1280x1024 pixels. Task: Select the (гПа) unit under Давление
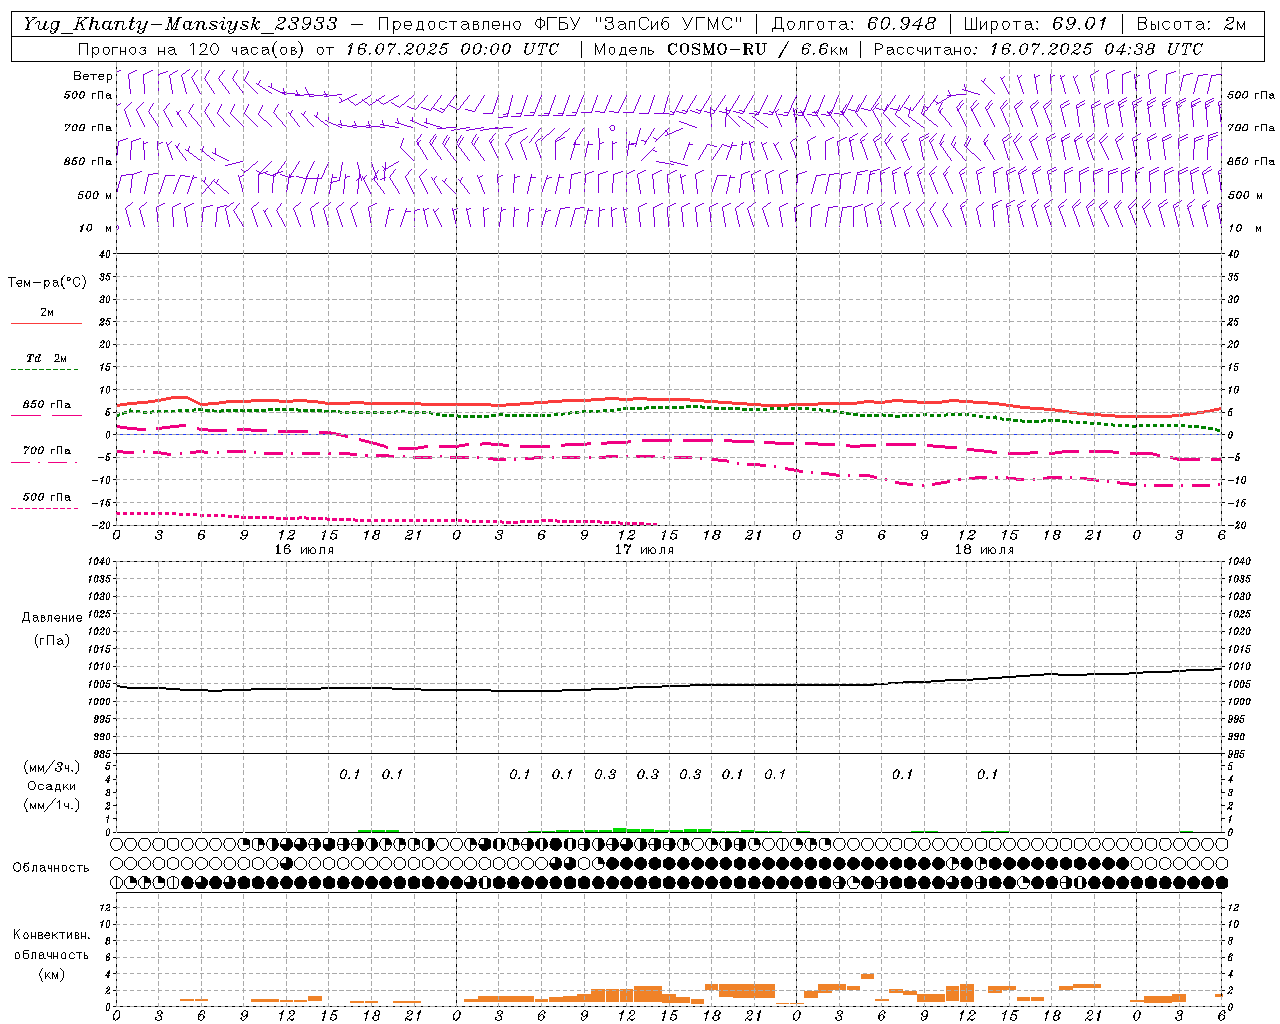(52, 640)
